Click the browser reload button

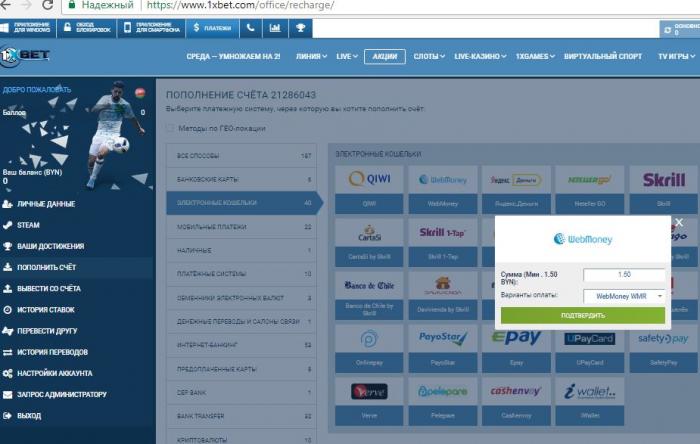(x=47, y=5)
